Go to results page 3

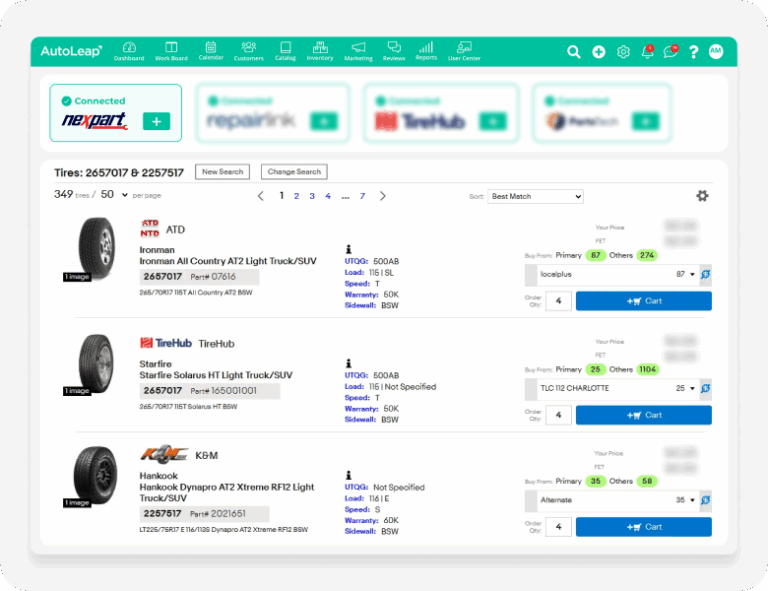[312, 196]
